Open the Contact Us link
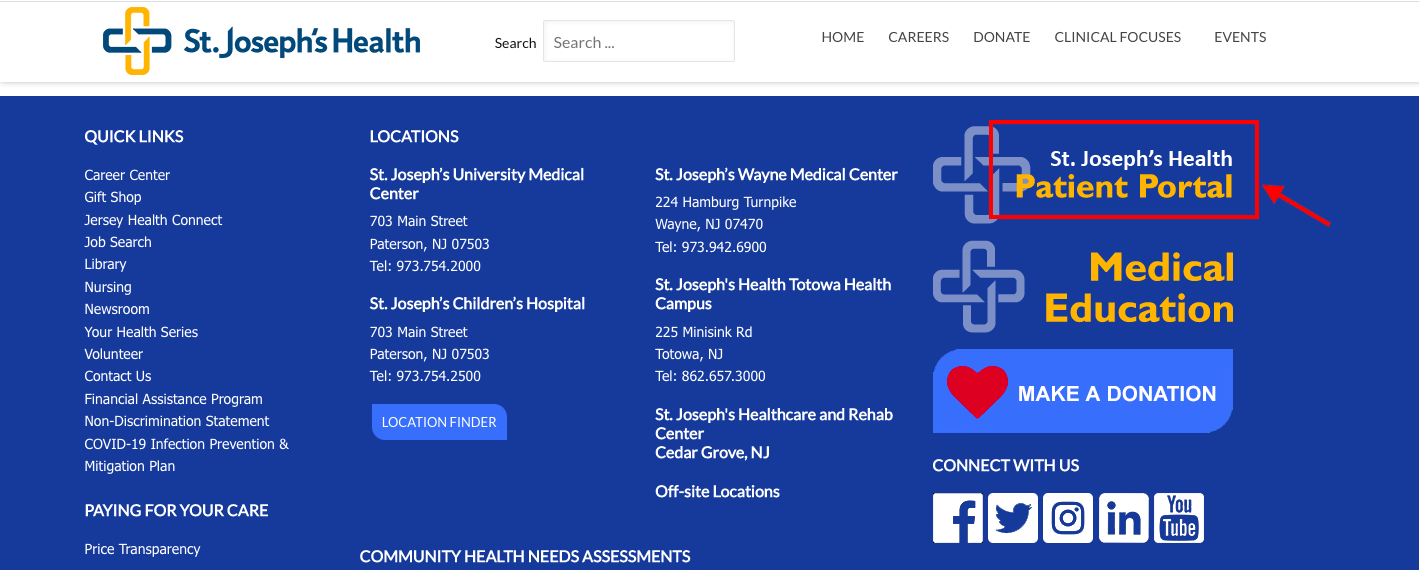 pyautogui.click(x=118, y=376)
